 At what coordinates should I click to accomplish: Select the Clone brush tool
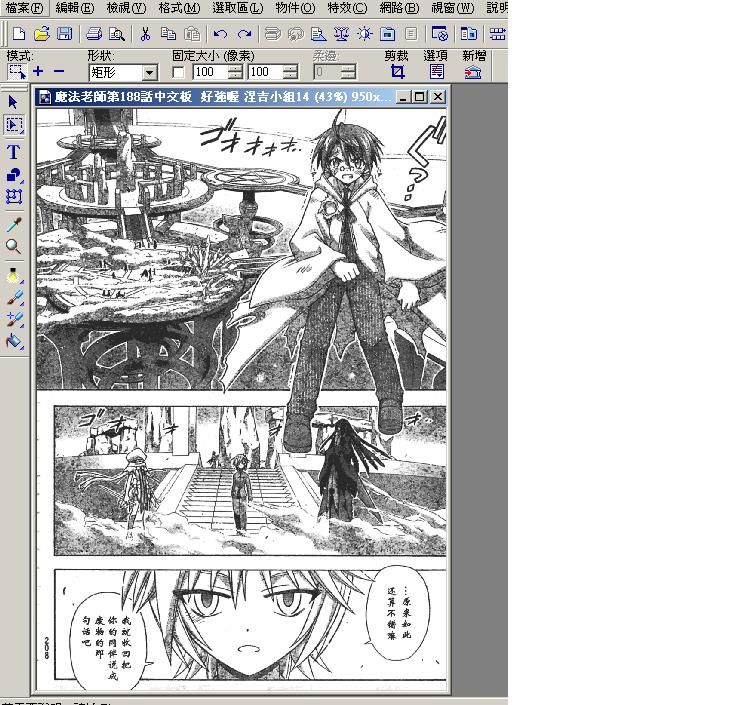pyautogui.click(x=14, y=319)
